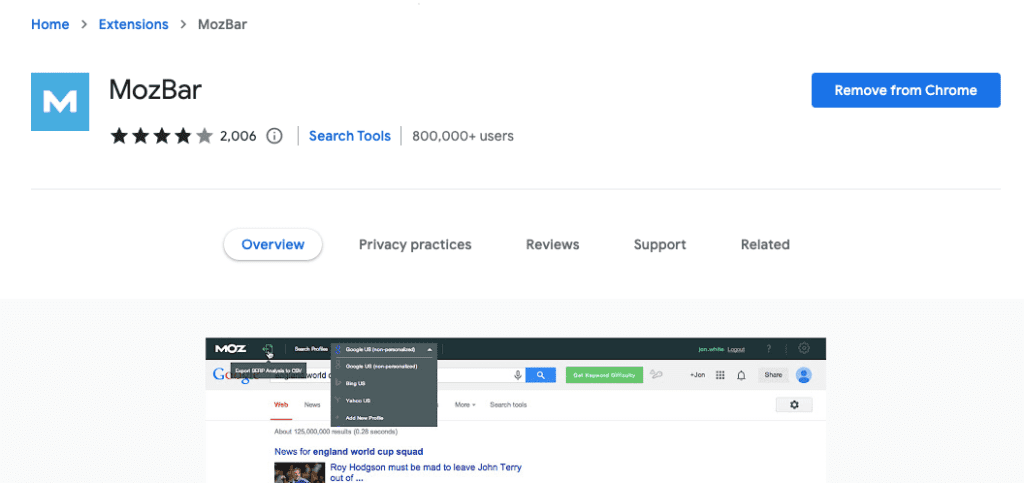Switch to the Overview tab
Viewport: 1024px width, 483px height.
click(273, 245)
